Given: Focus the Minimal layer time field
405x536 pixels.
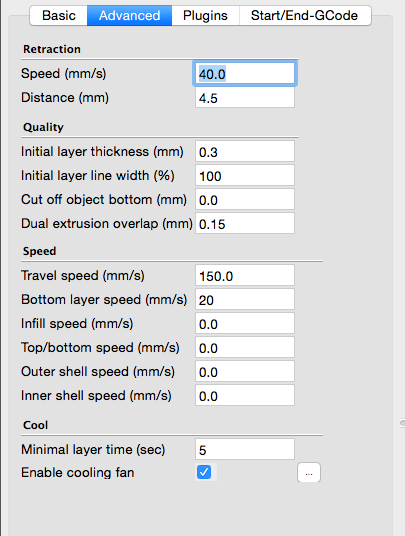Looking at the screenshot, I should [x=245, y=450].
